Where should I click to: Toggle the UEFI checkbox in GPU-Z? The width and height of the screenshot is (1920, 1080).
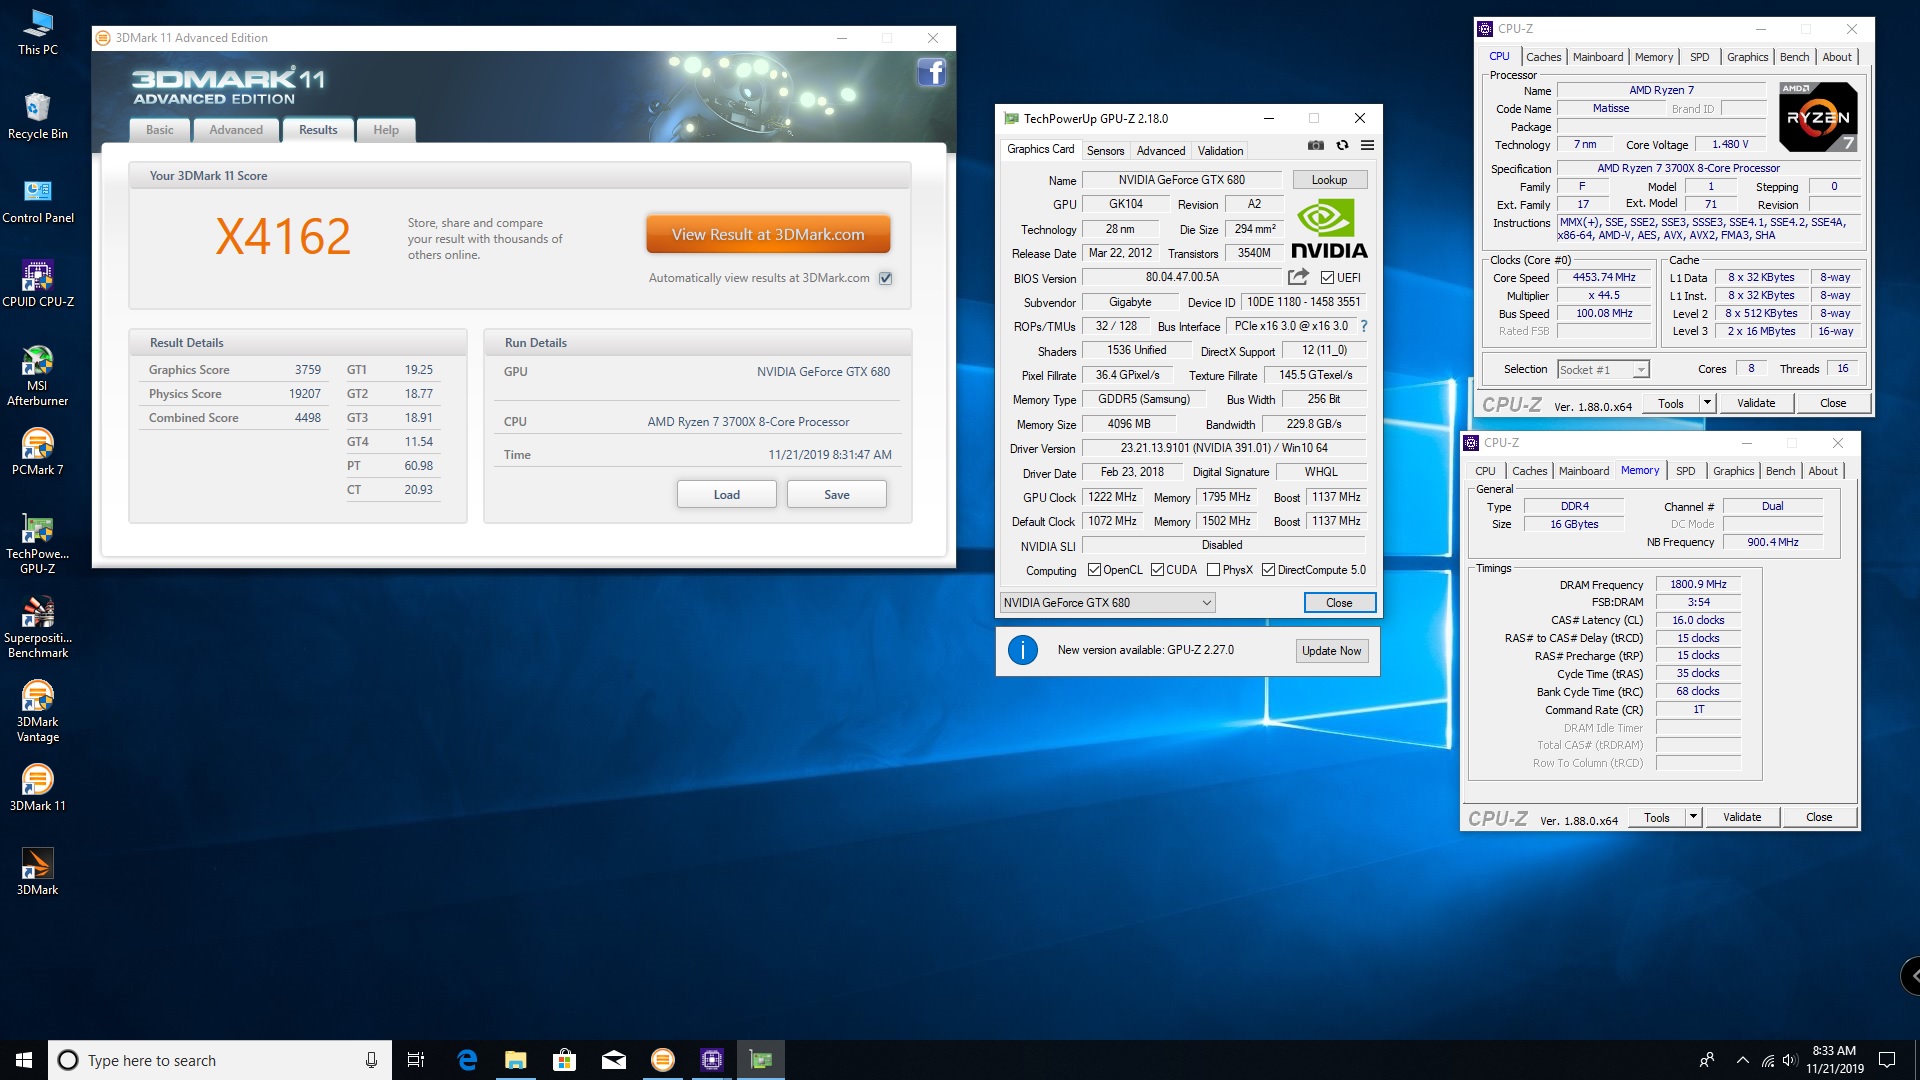[1327, 277]
